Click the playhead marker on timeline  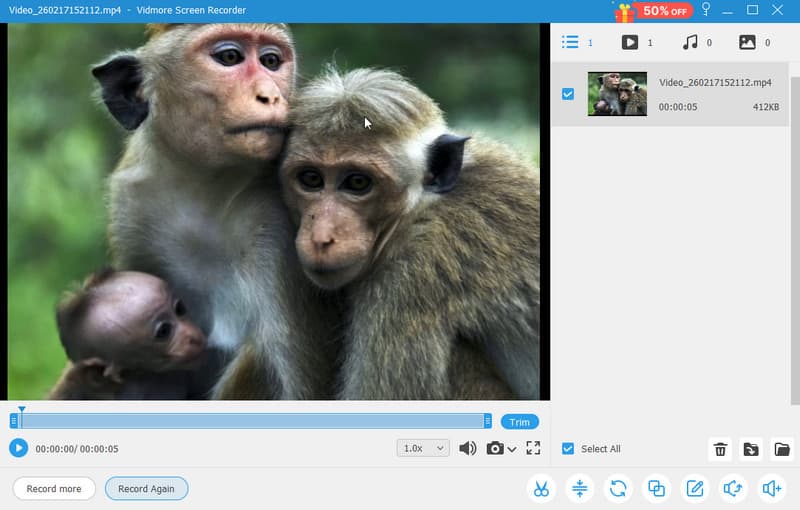pos(21,409)
